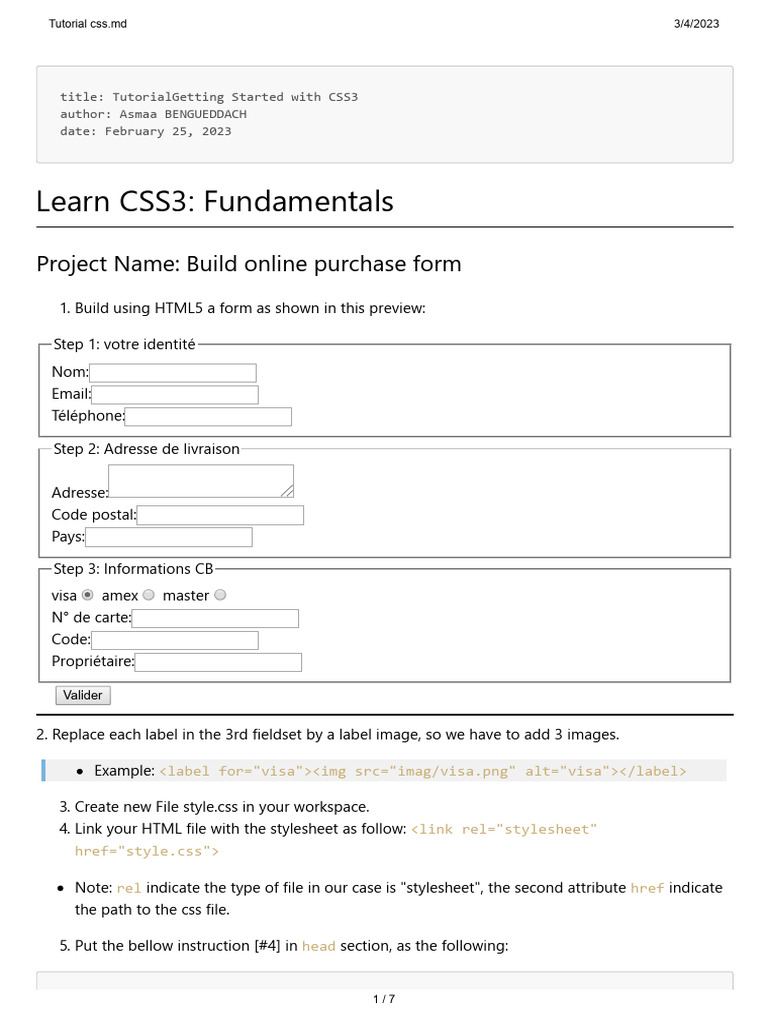This screenshot has height=1024, width=768.
Task: Click the Pays input field
Action: coord(168,537)
